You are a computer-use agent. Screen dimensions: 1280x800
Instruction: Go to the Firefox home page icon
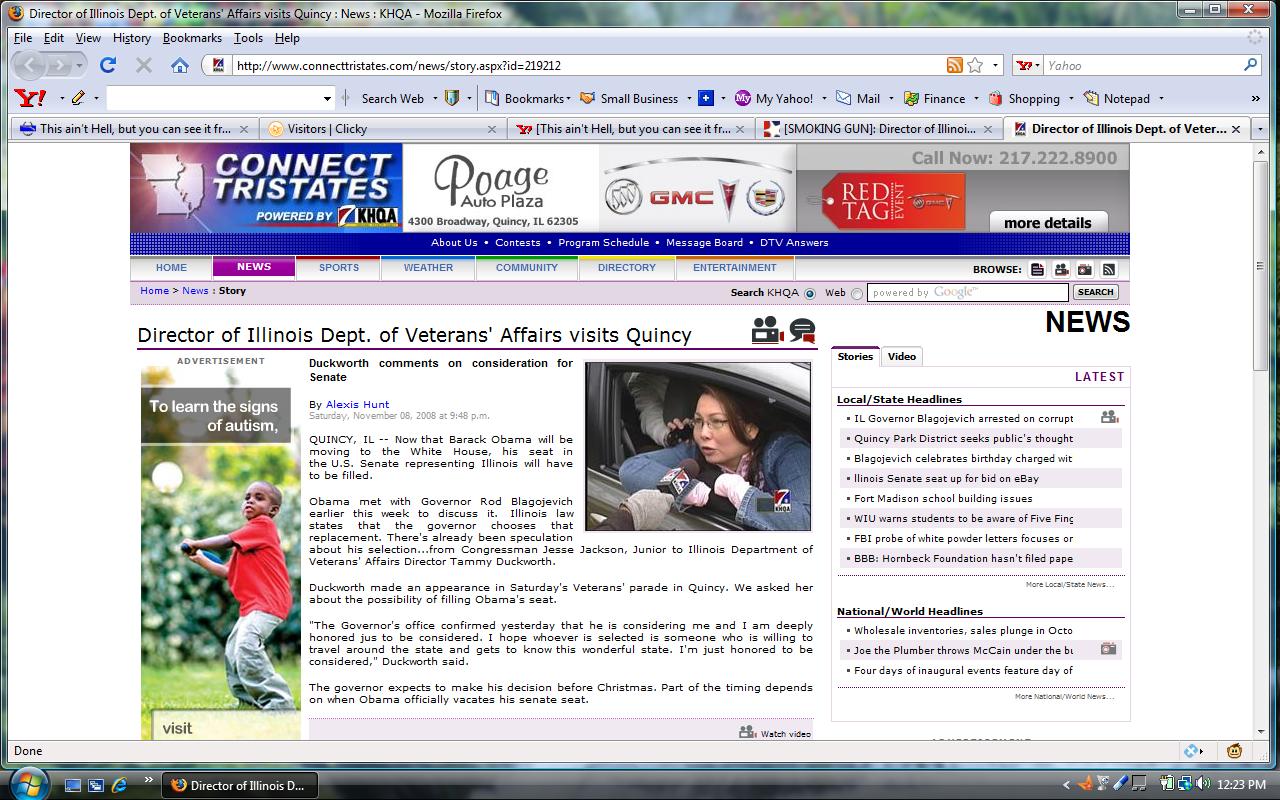pos(180,66)
